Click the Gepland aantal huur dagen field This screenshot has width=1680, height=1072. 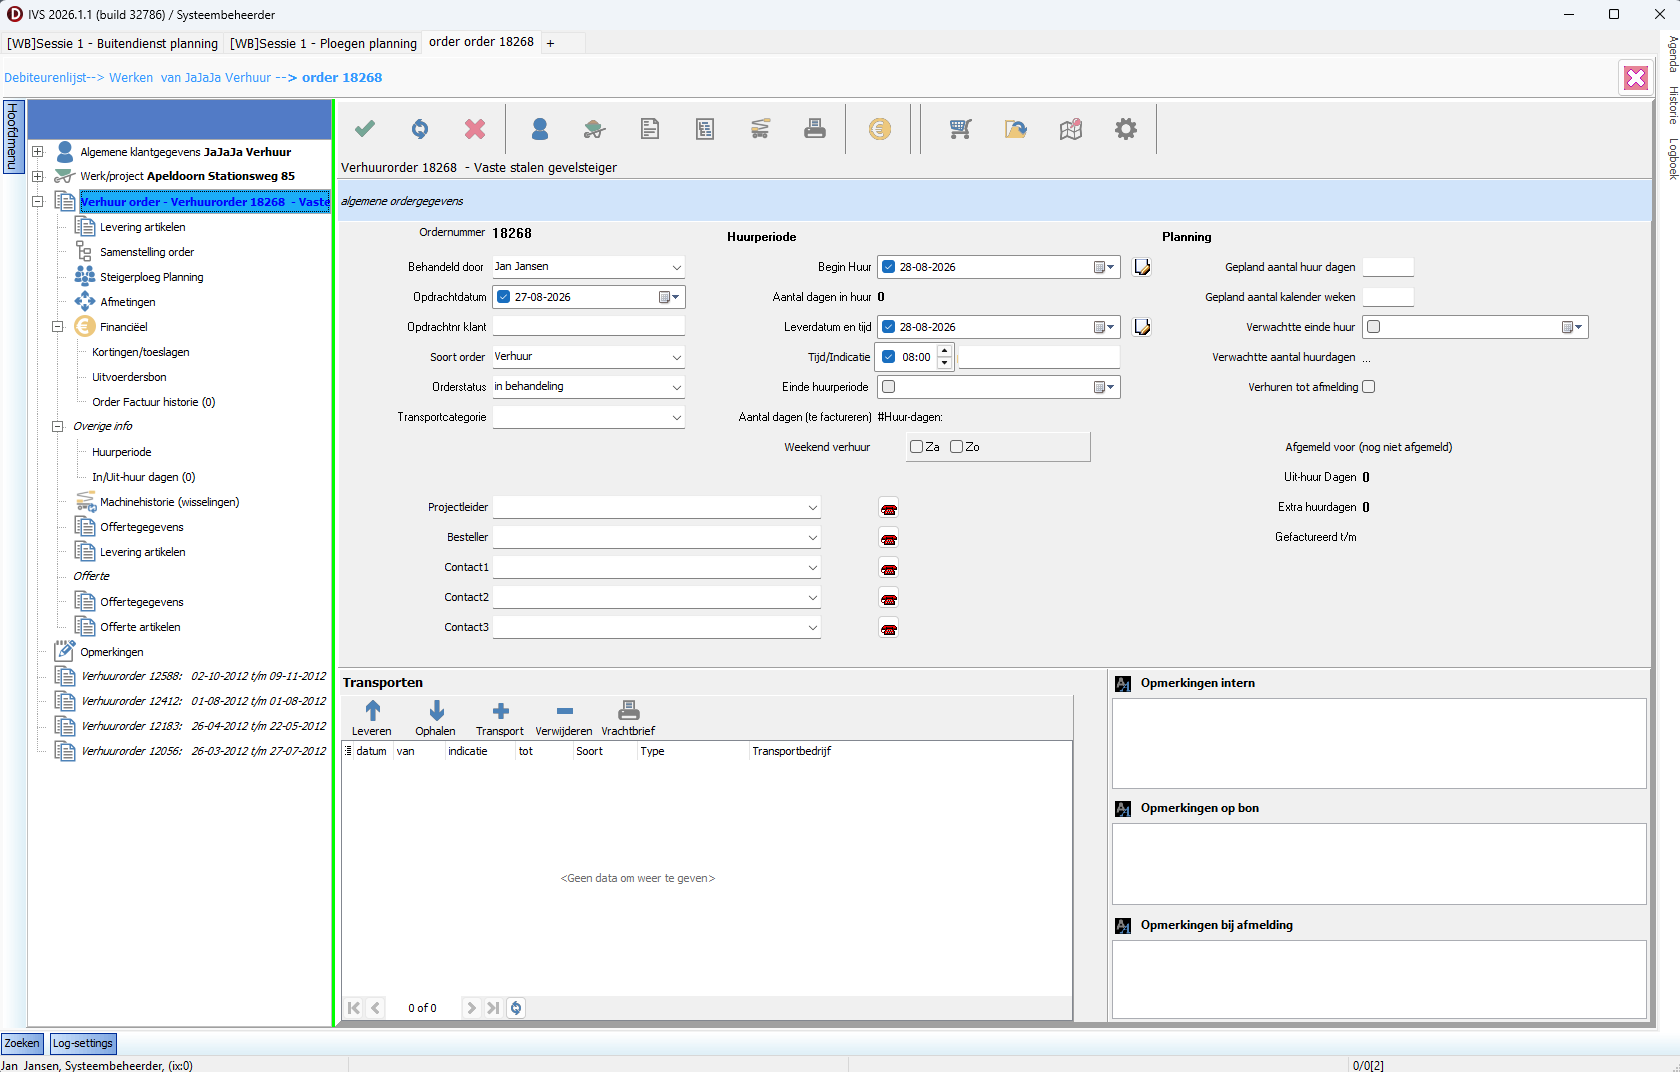pyautogui.click(x=1388, y=267)
